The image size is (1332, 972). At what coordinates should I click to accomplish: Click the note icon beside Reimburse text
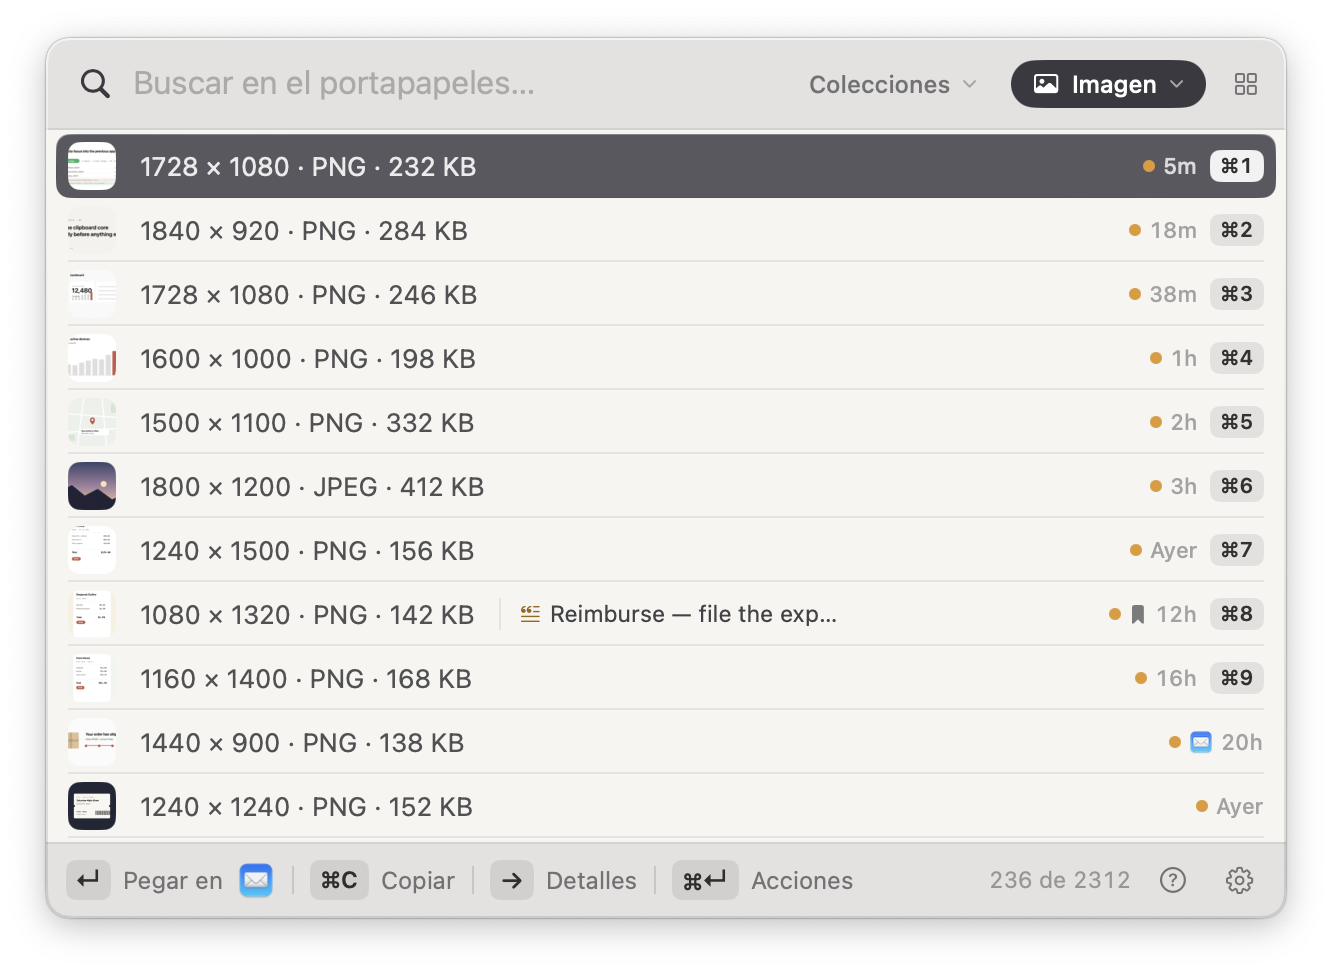click(530, 614)
